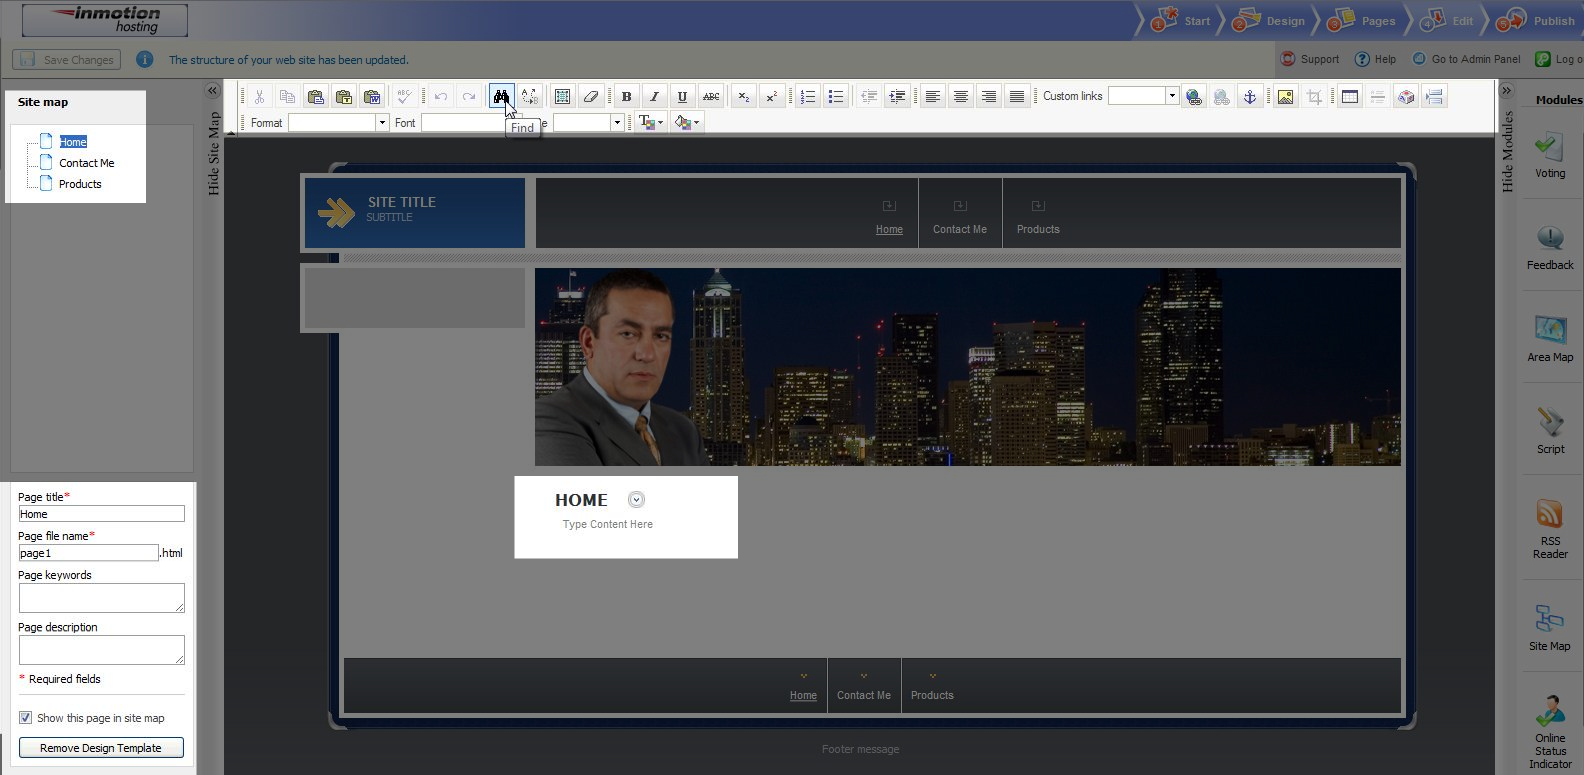Click the Insert image icon

tap(1285, 97)
